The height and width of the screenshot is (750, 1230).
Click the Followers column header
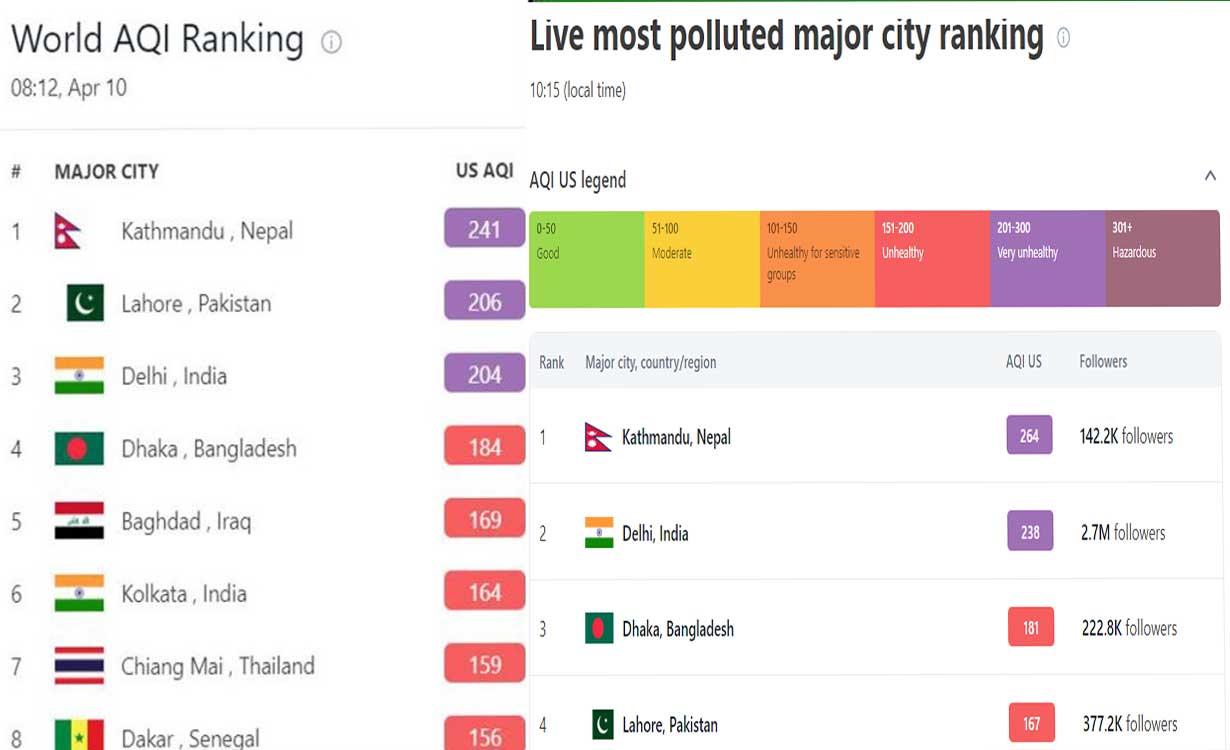[1103, 362]
